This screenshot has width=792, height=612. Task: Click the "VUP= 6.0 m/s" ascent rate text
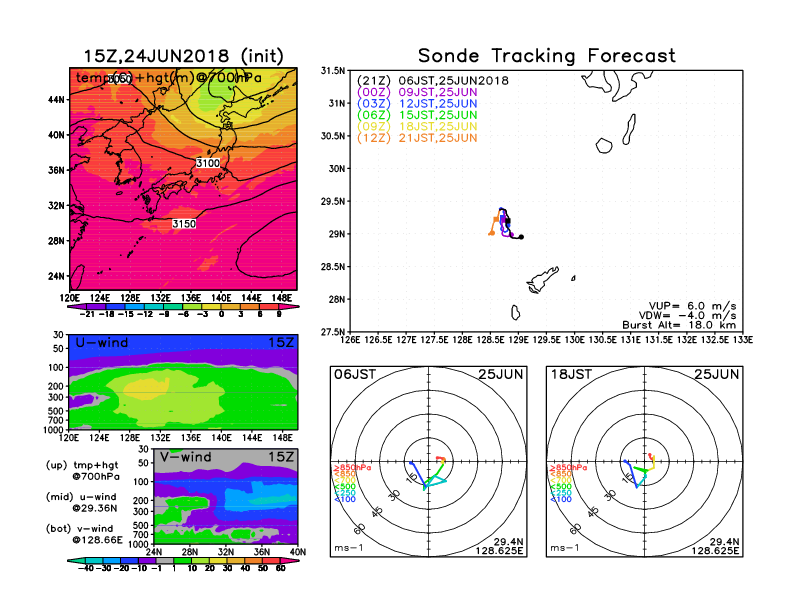692,306
